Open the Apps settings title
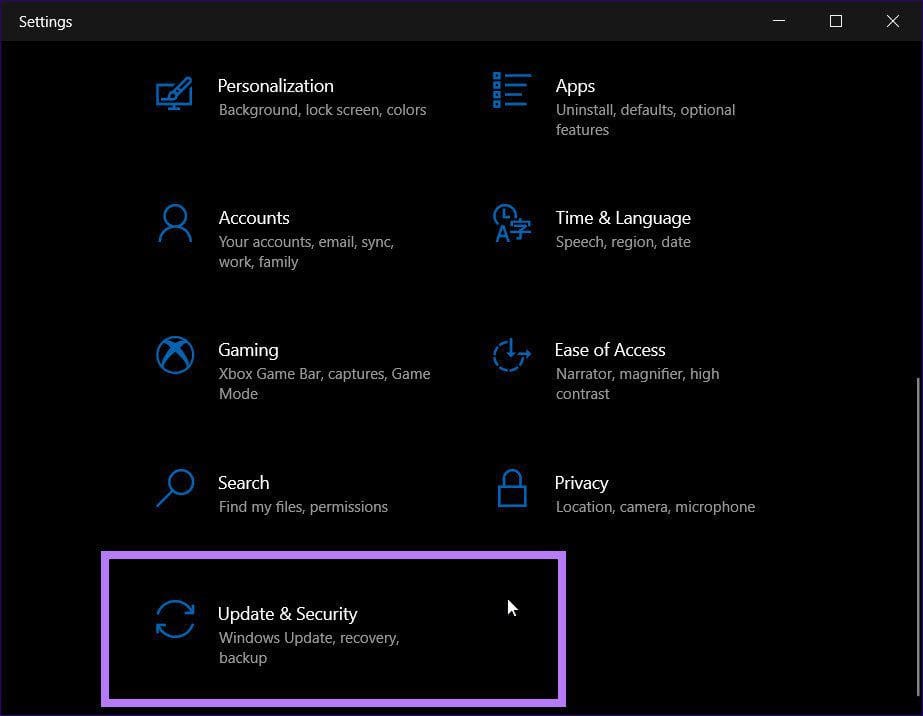The width and height of the screenshot is (923, 716). pos(575,86)
